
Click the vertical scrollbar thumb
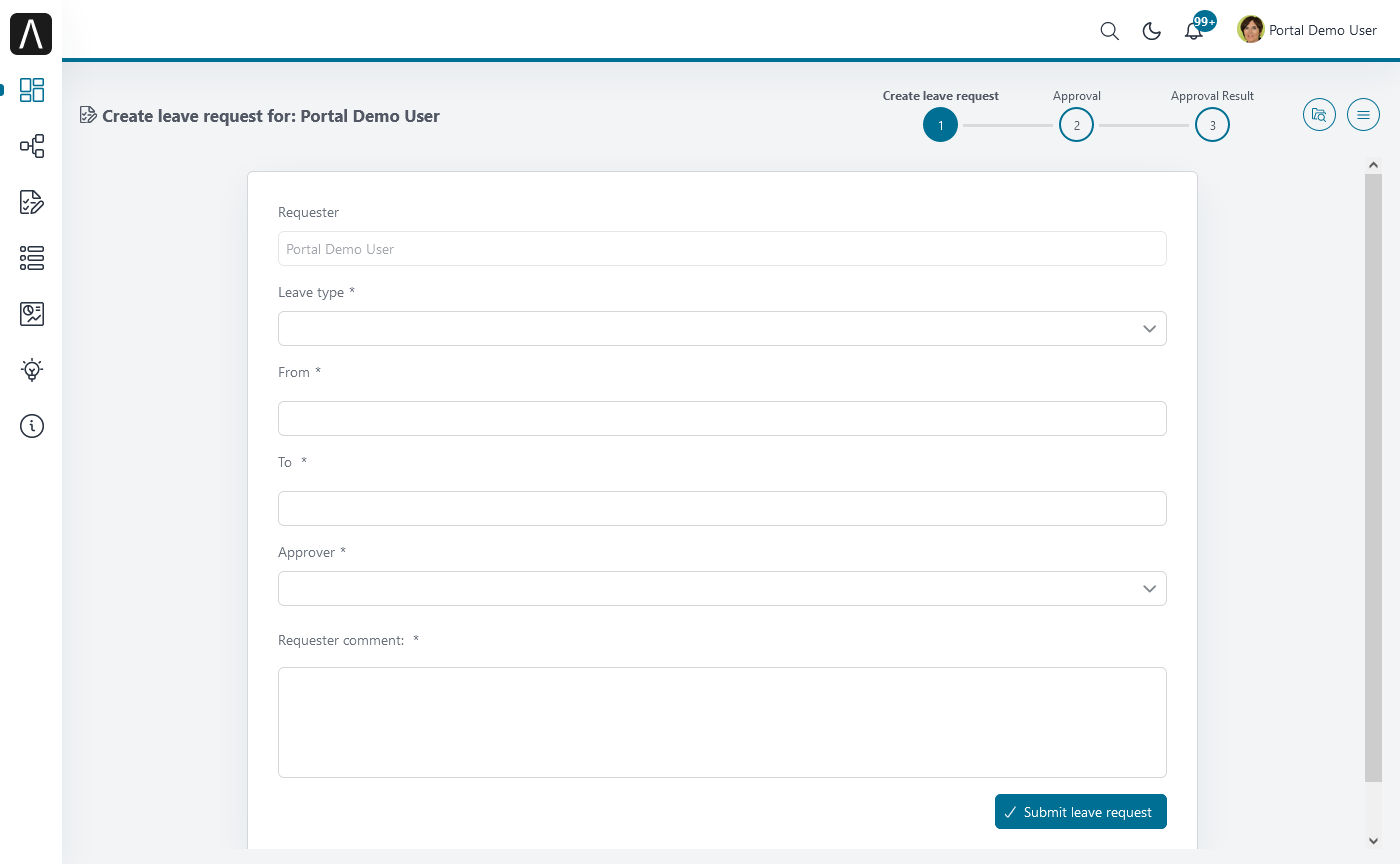[x=1373, y=477]
